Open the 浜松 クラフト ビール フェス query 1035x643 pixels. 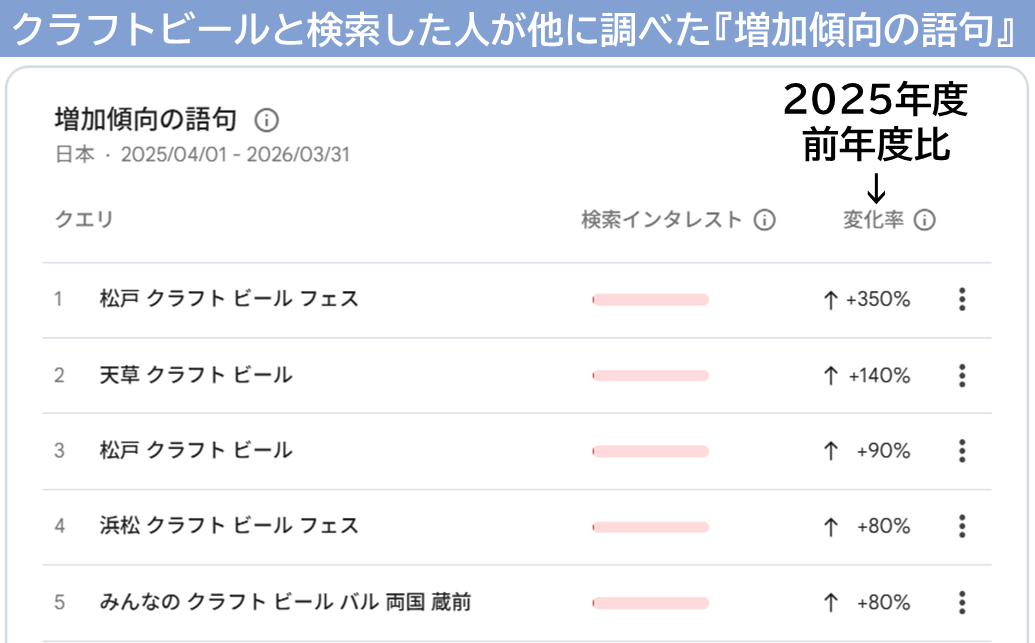(x=229, y=526)
